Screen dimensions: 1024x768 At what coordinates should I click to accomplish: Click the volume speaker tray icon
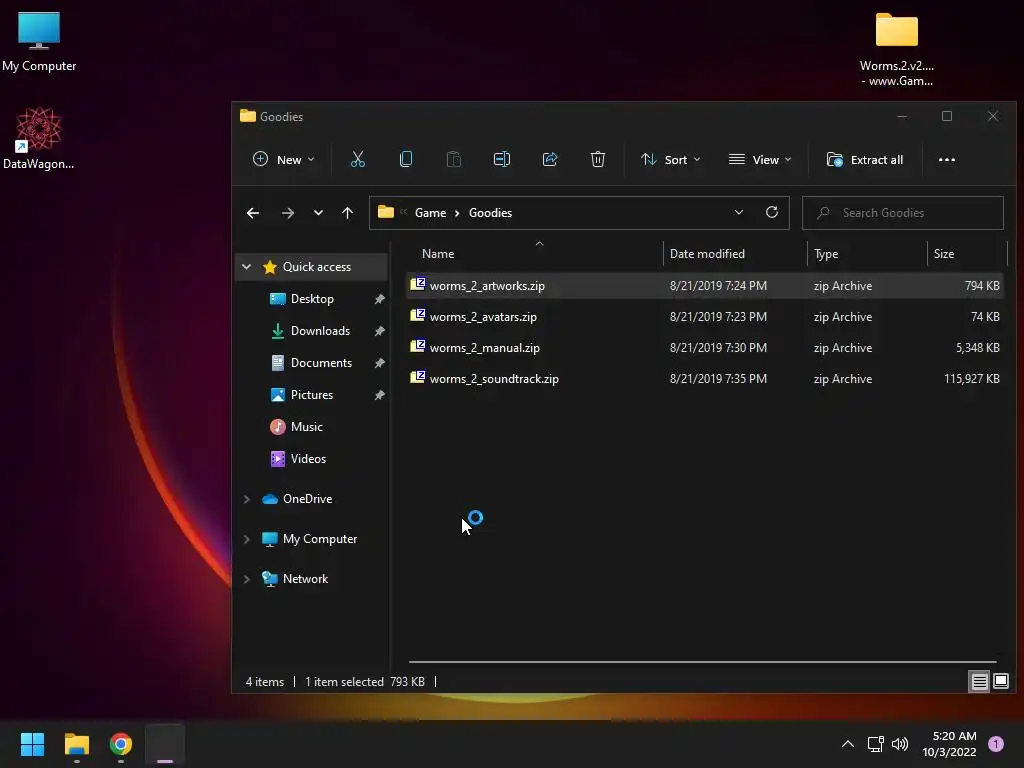pyautogui.click(x=900, y=744)
